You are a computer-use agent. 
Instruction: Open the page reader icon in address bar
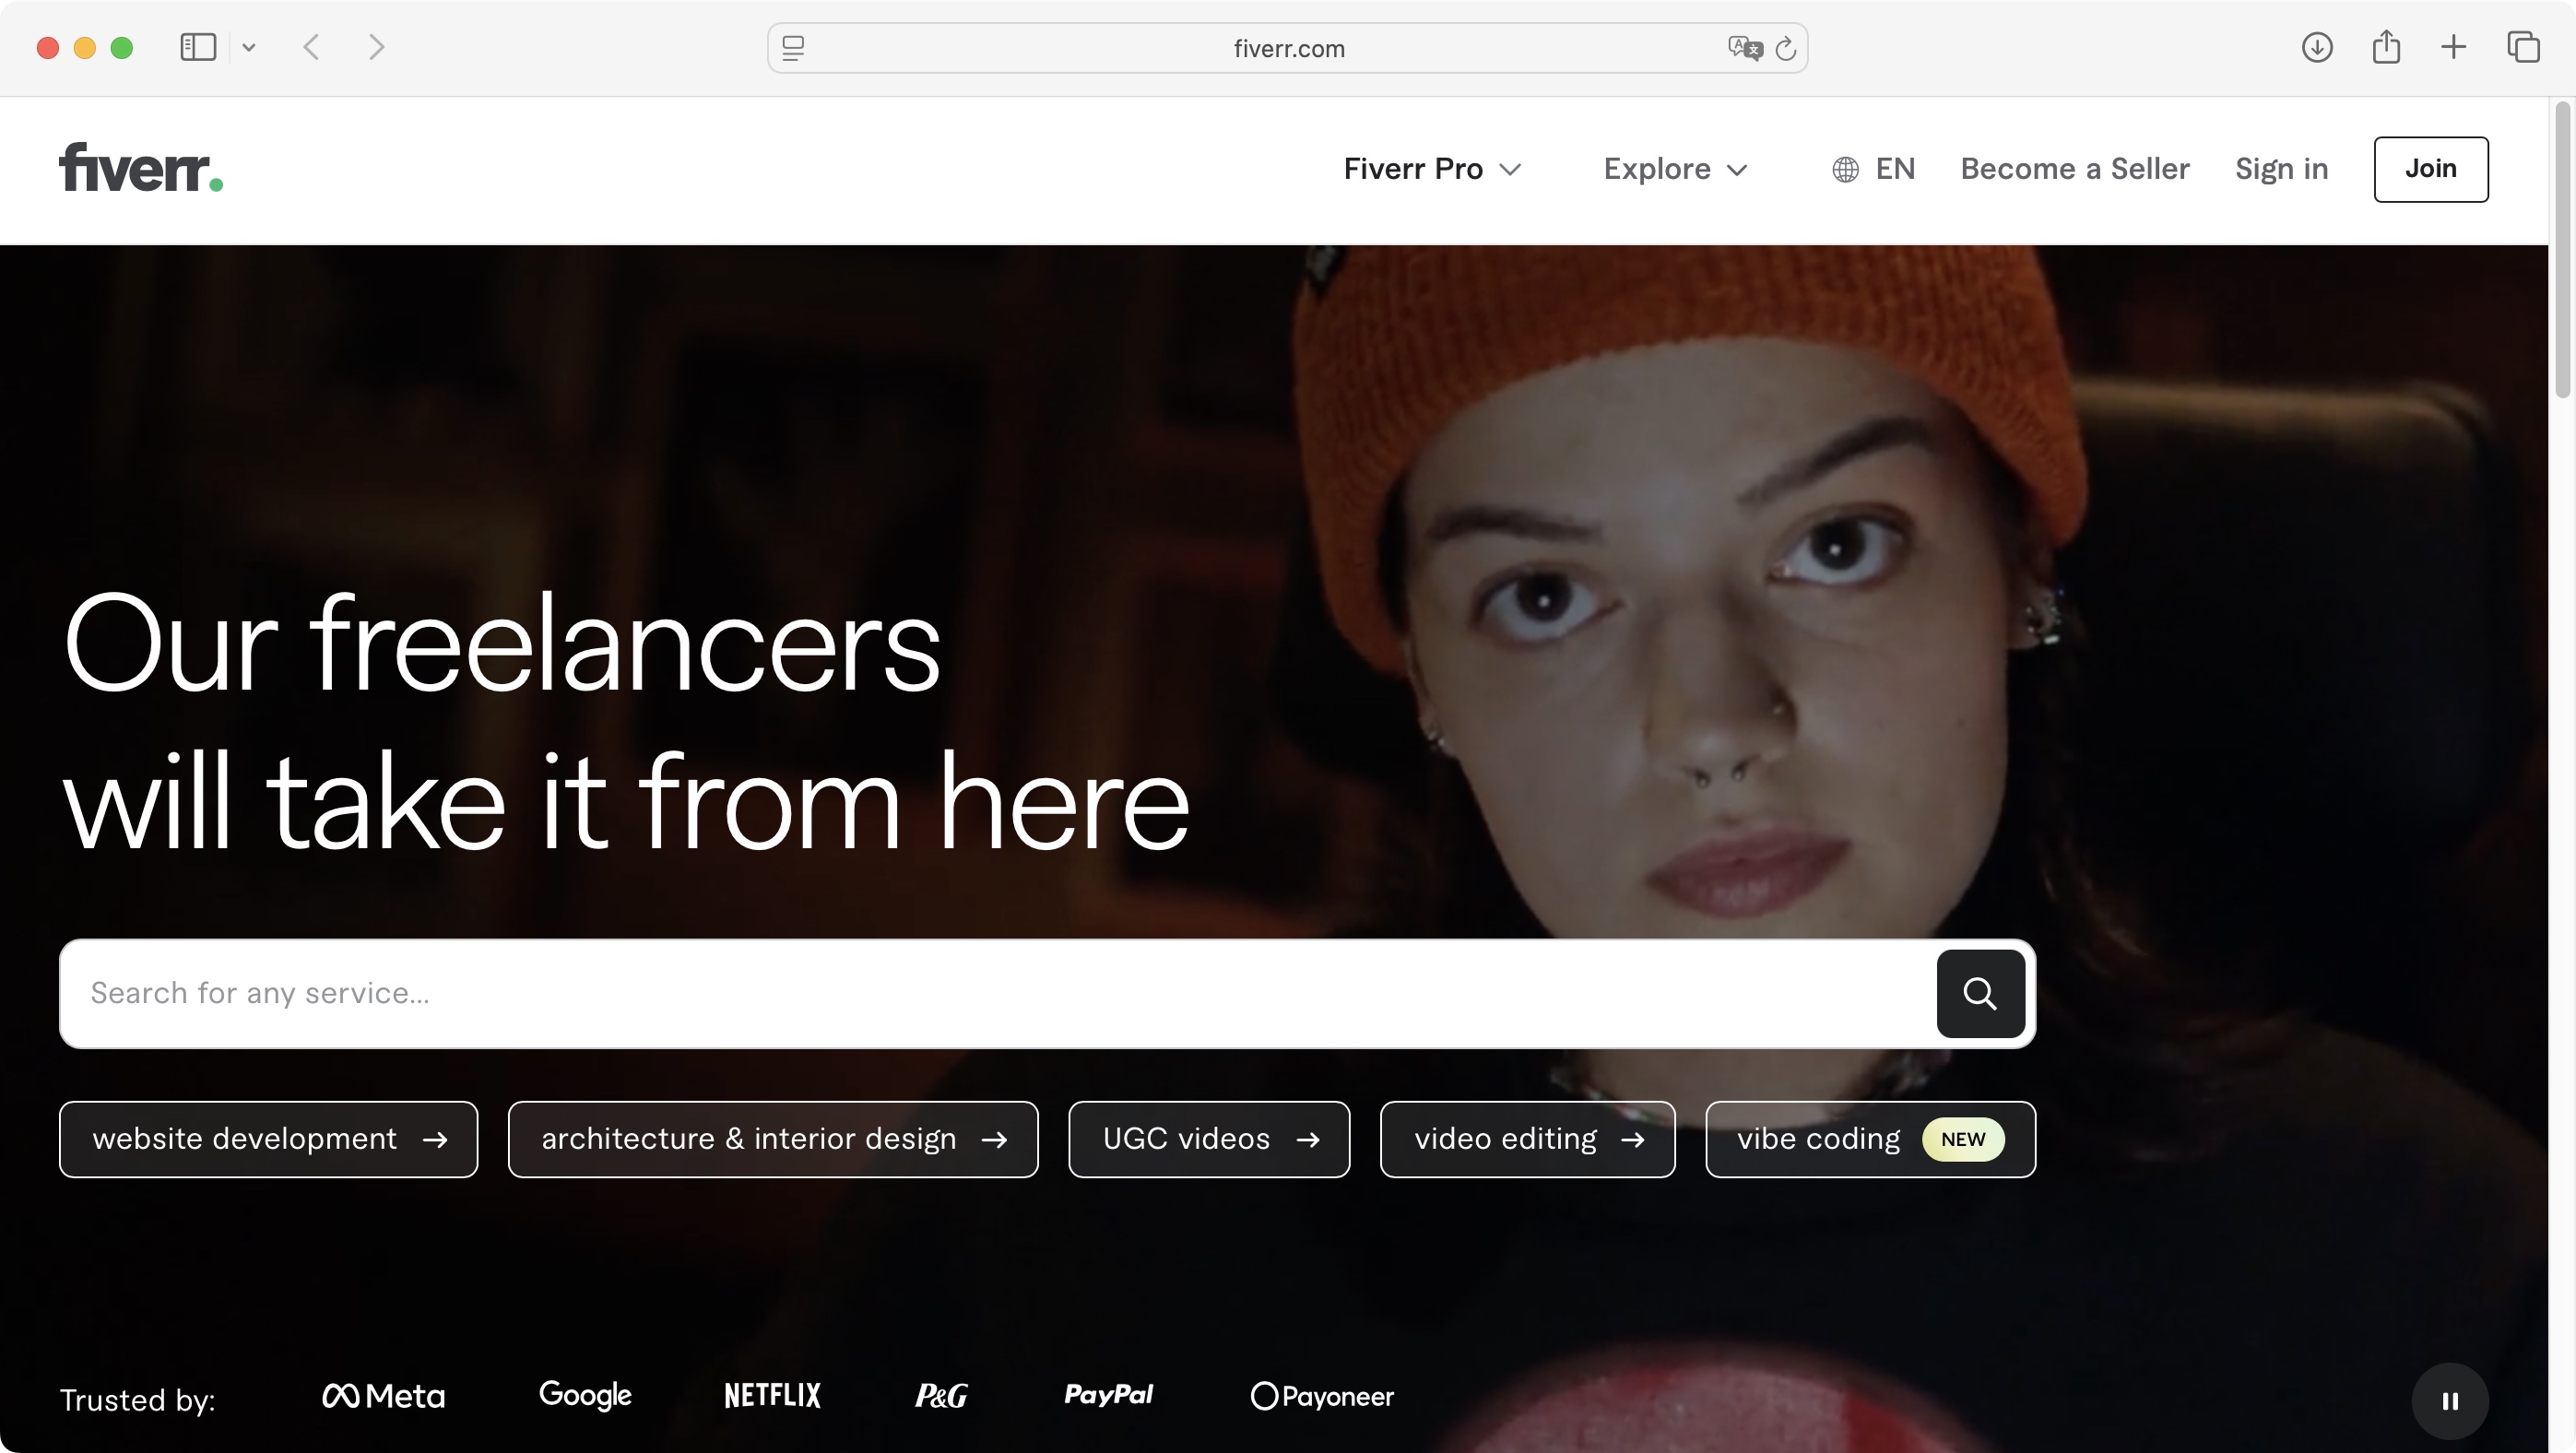(x=793, y=47)
